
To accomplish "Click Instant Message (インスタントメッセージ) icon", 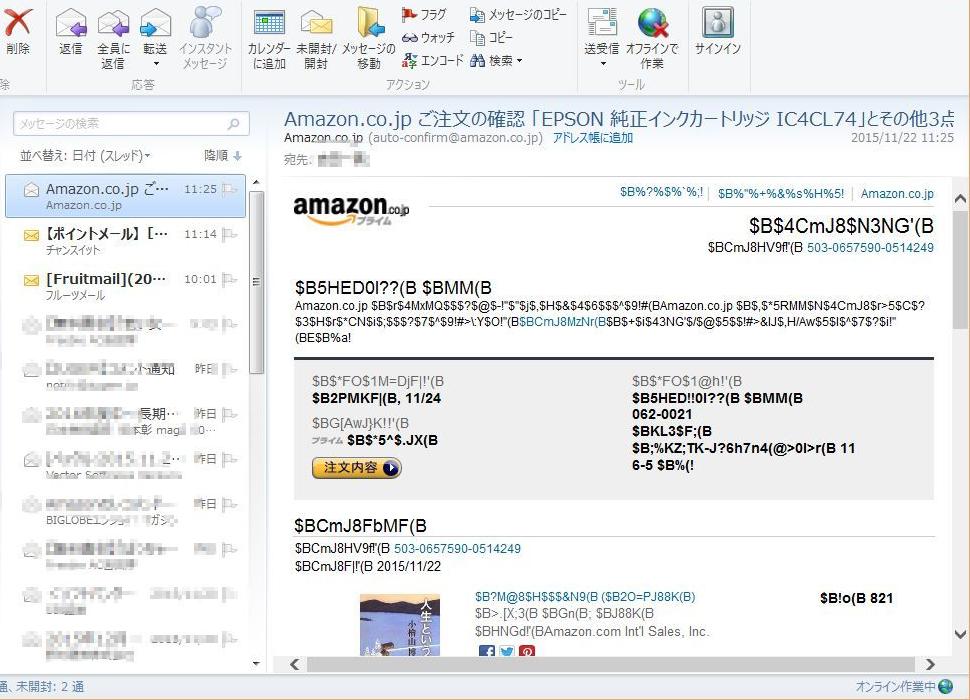I will coord(205,22).
